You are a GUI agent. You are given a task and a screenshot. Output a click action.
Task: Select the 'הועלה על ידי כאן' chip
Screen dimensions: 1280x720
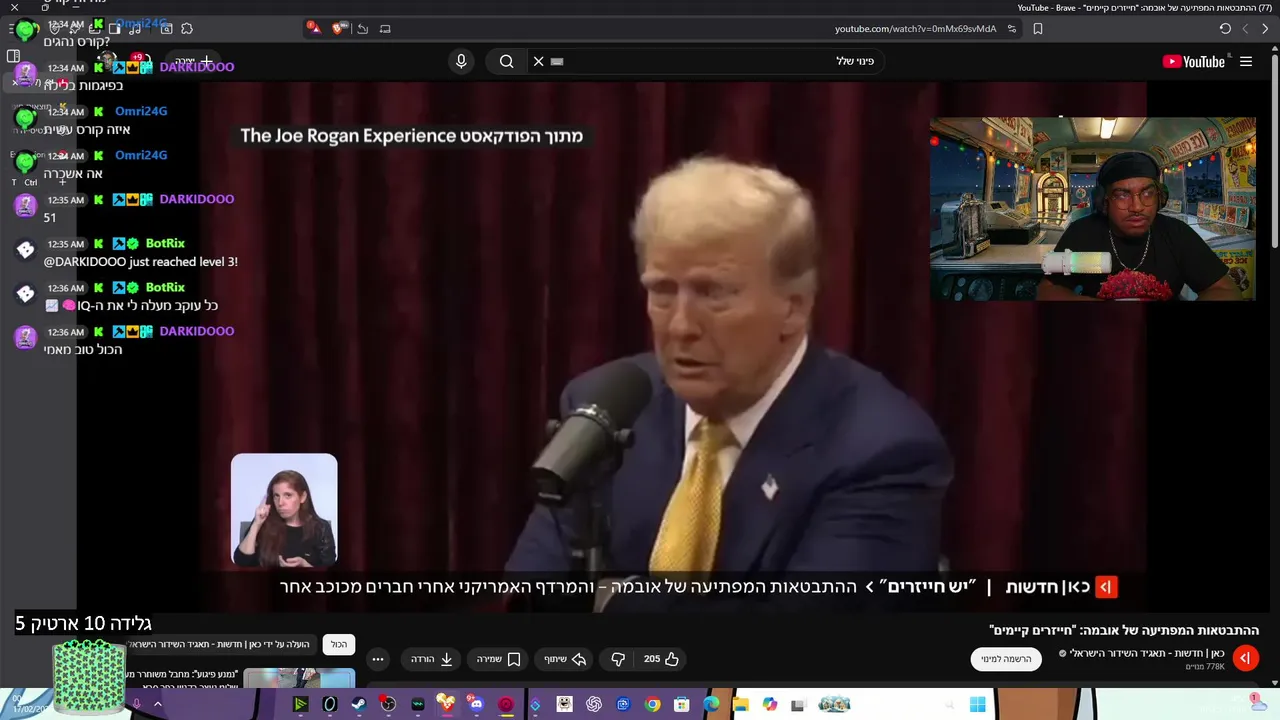click(220, 645)
